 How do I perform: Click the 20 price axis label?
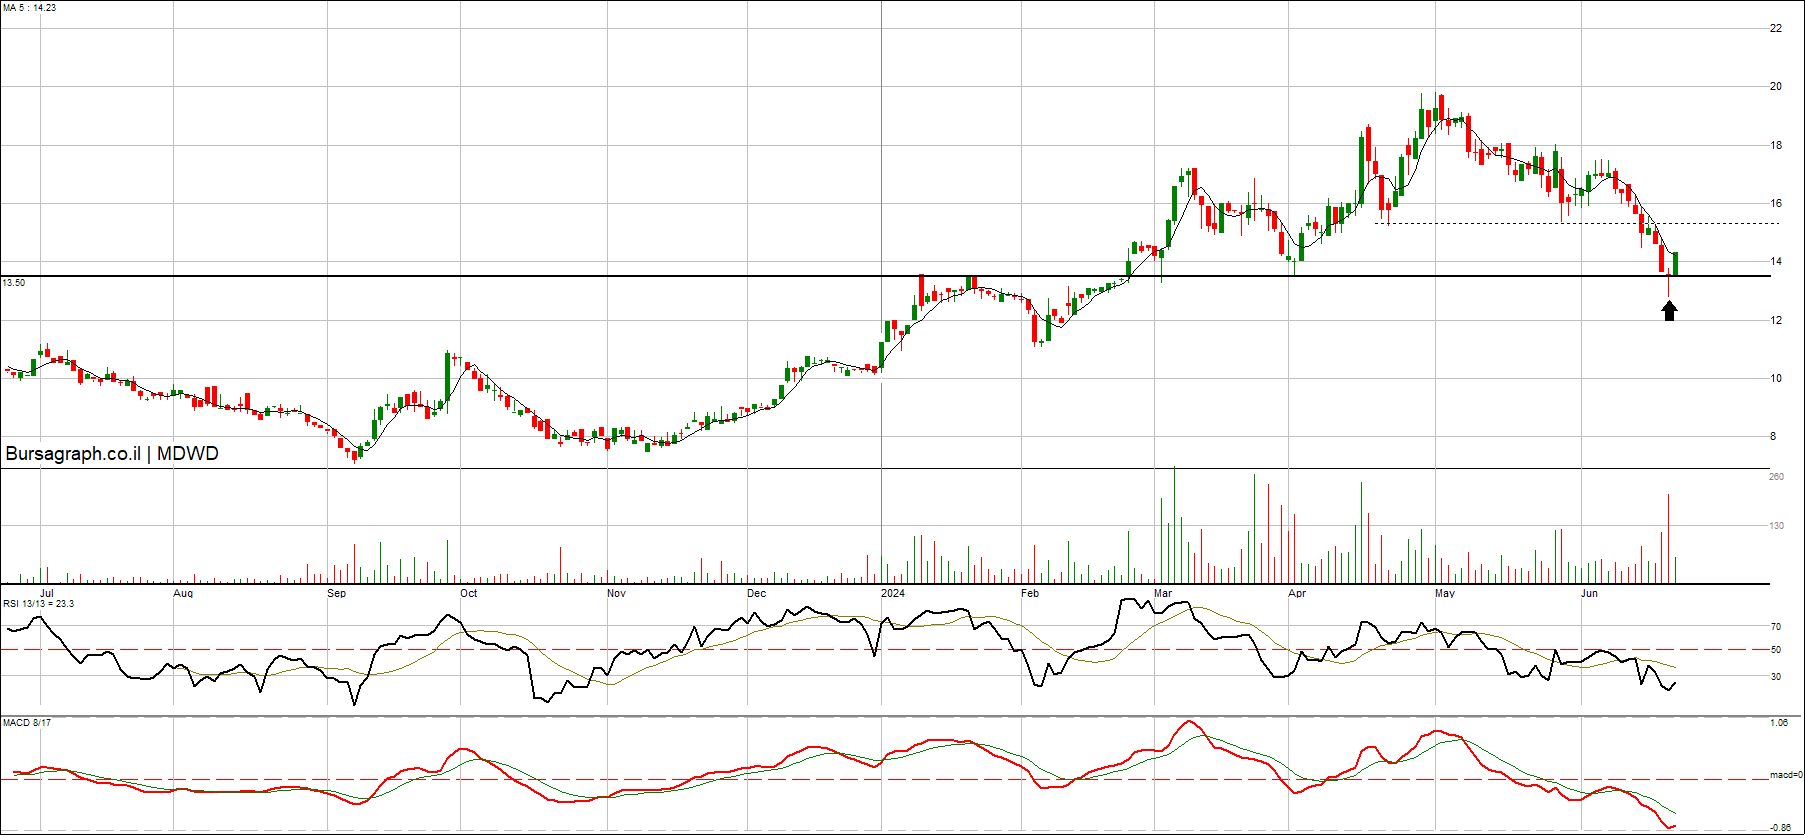click(1776, 87)
